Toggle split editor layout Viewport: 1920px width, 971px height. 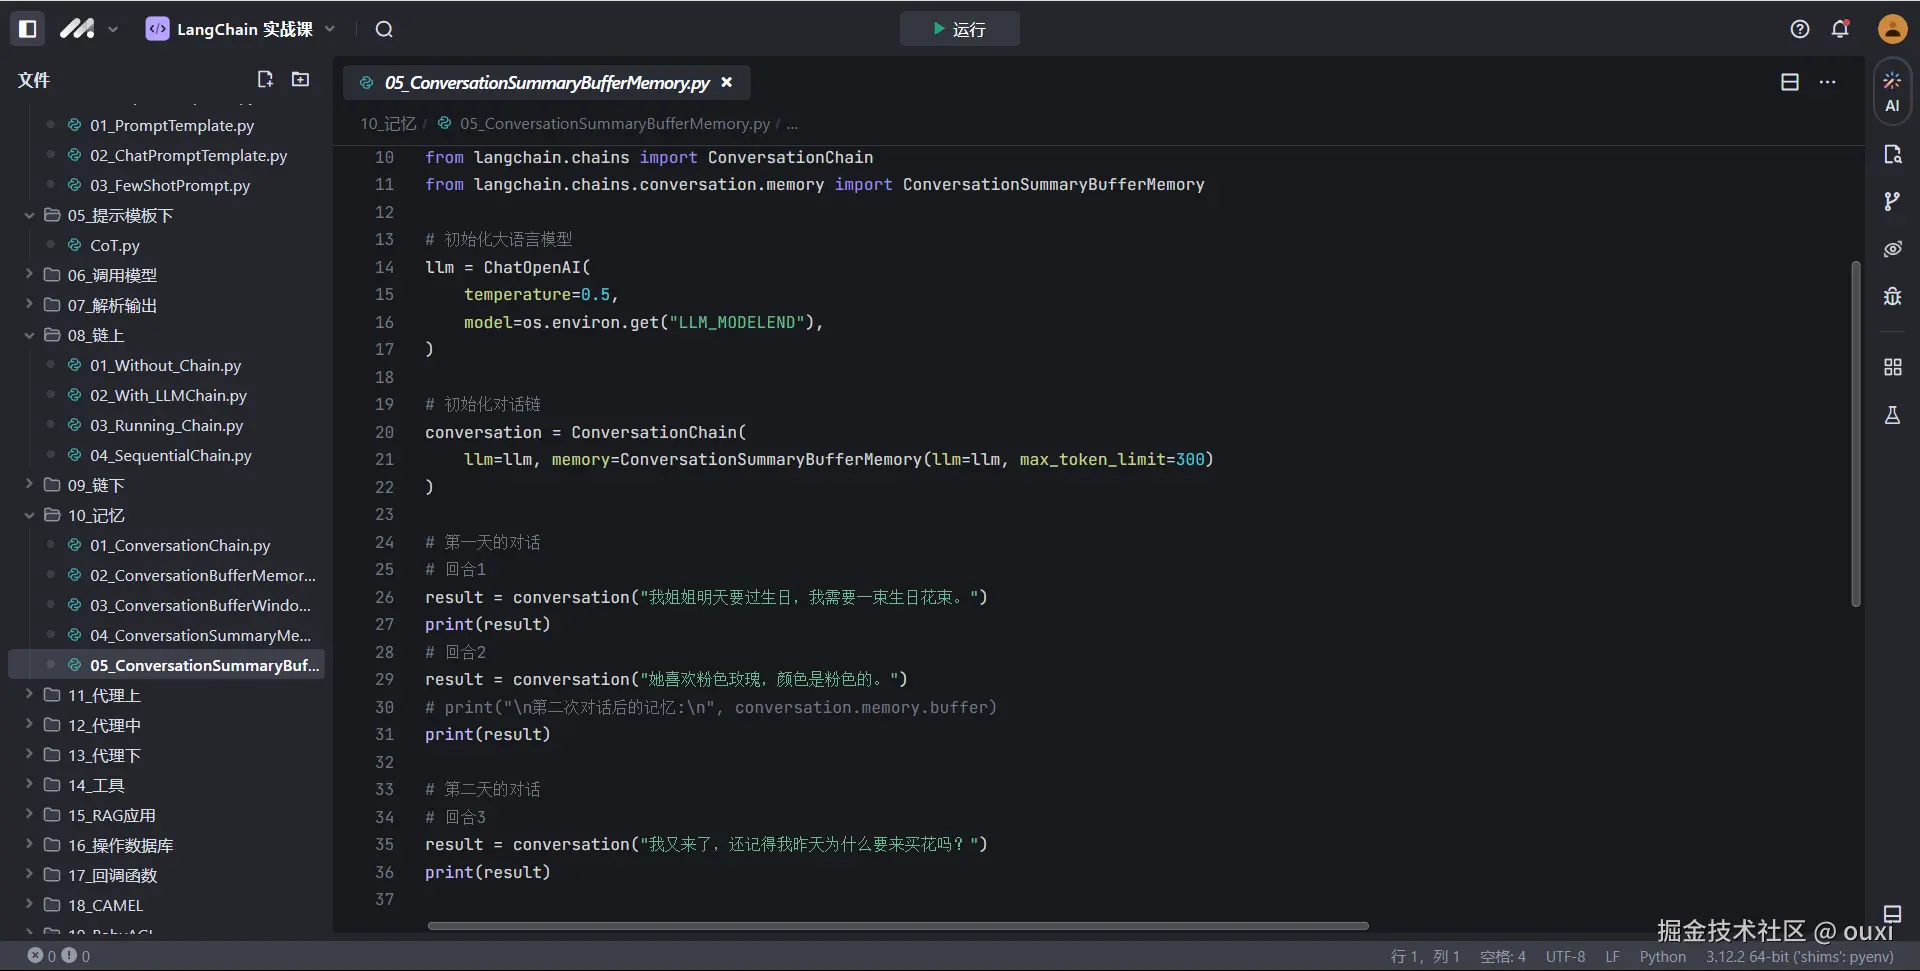pos(1790,82)
